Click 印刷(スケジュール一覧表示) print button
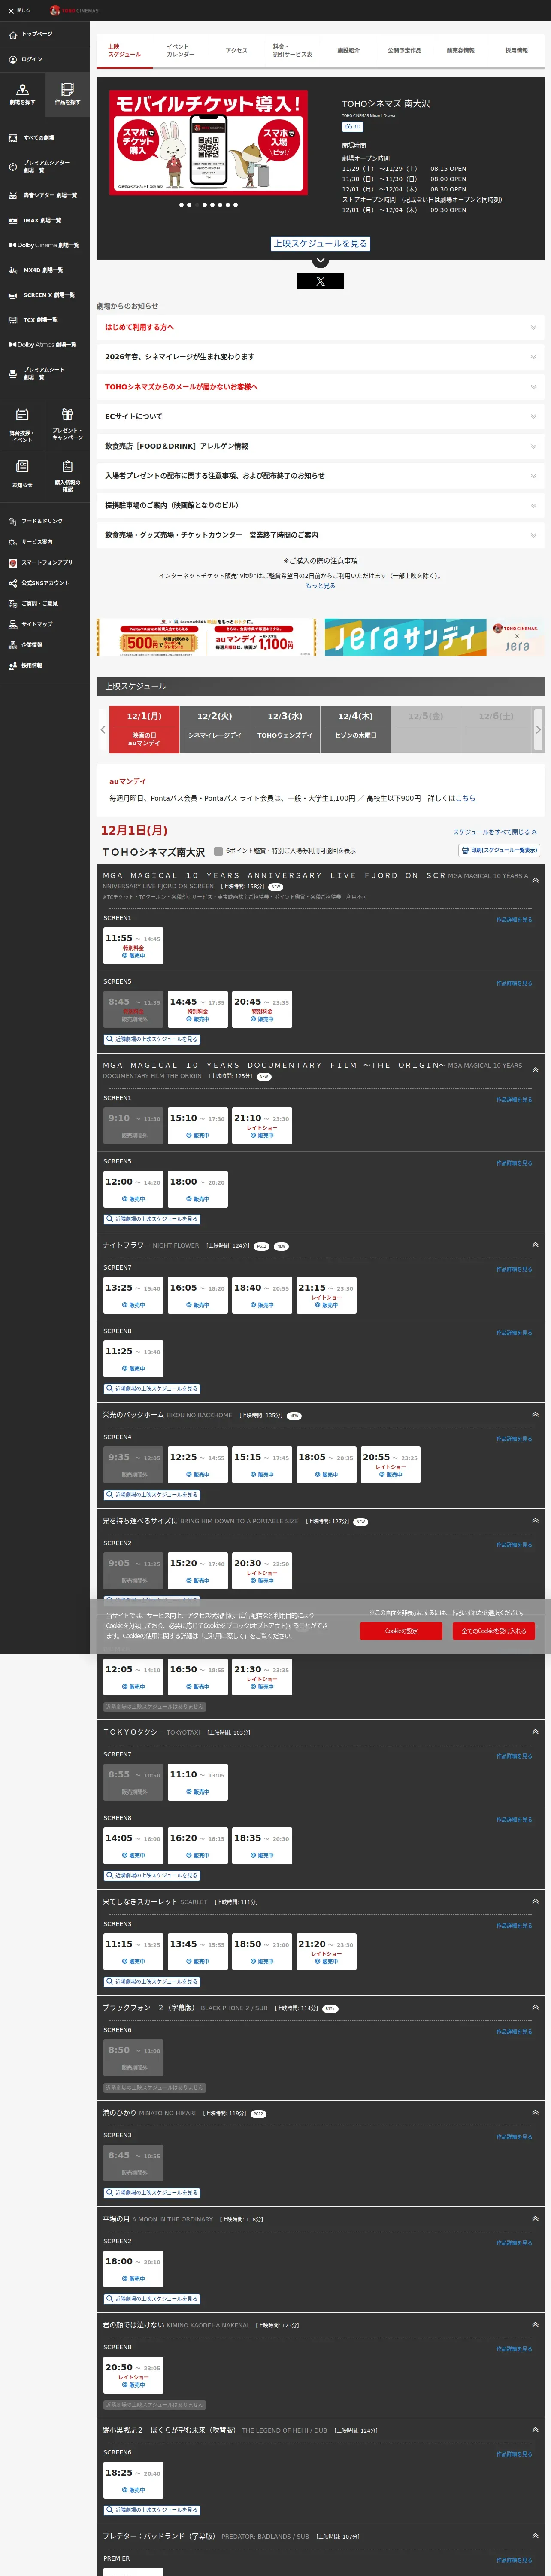The width and height of the screenshot is (551, 2576). (500, 850)
